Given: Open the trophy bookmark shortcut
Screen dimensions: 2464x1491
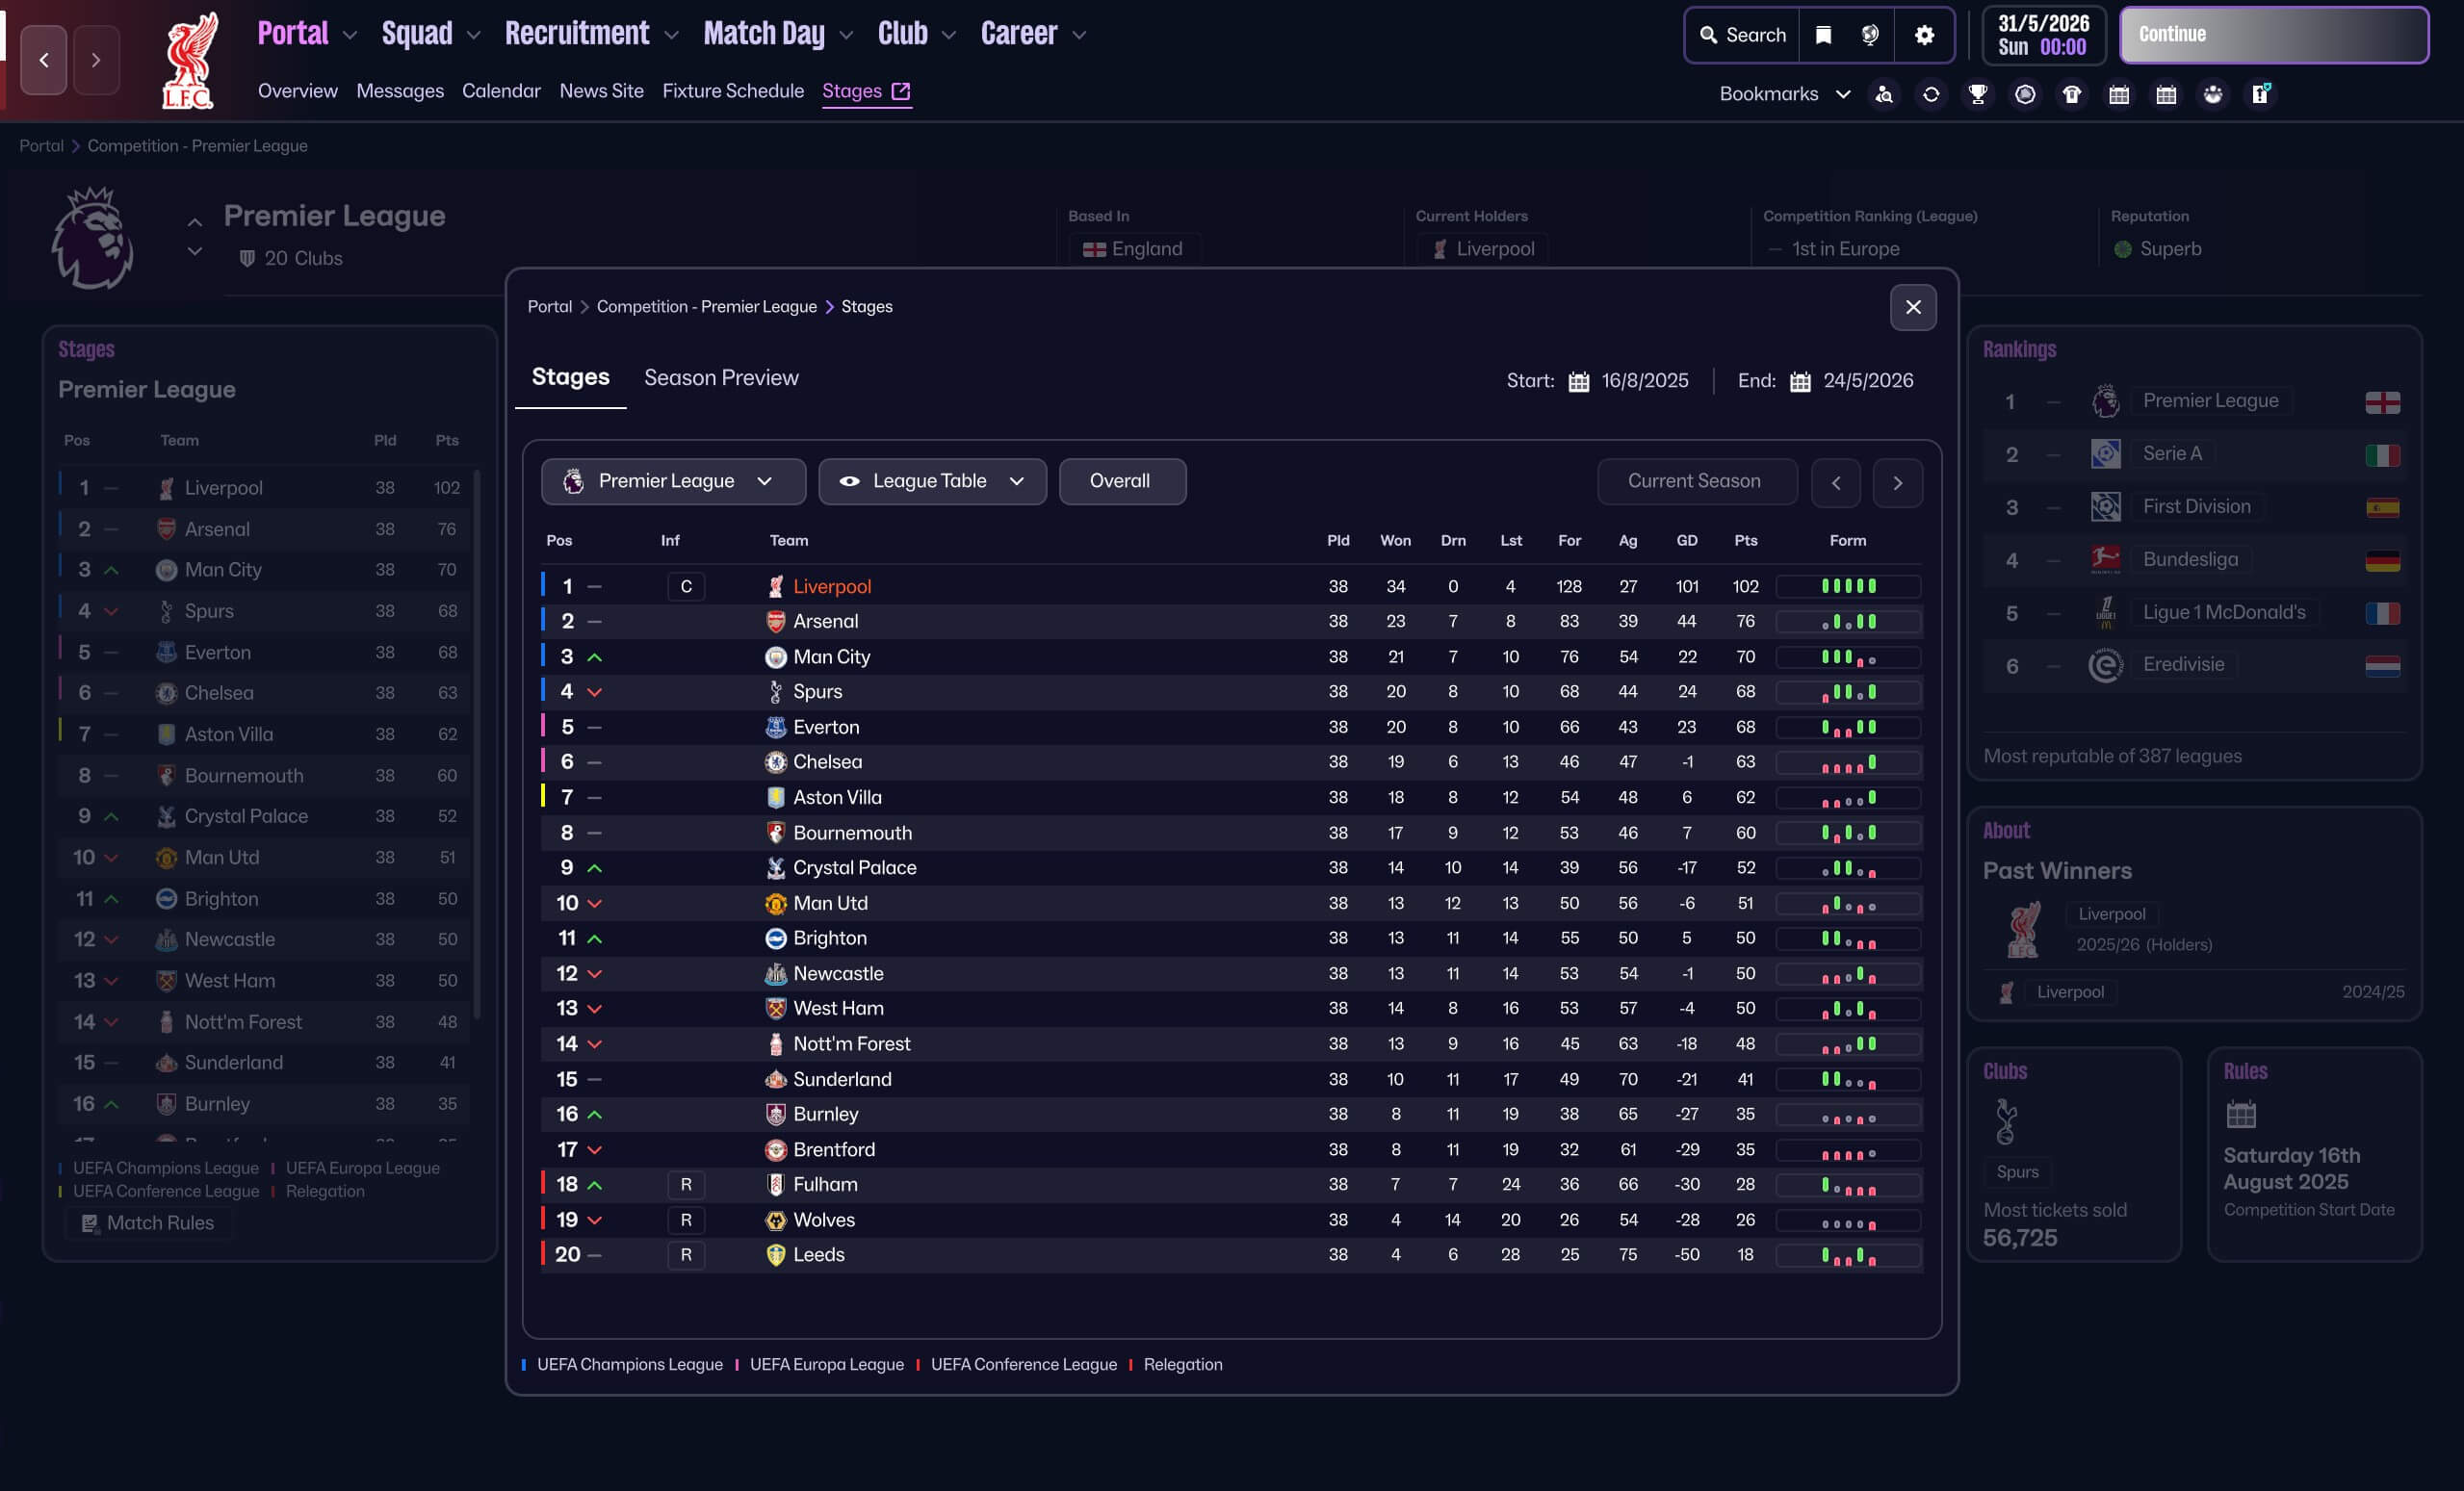Looking at the screenshot, I should (1978, 94).
